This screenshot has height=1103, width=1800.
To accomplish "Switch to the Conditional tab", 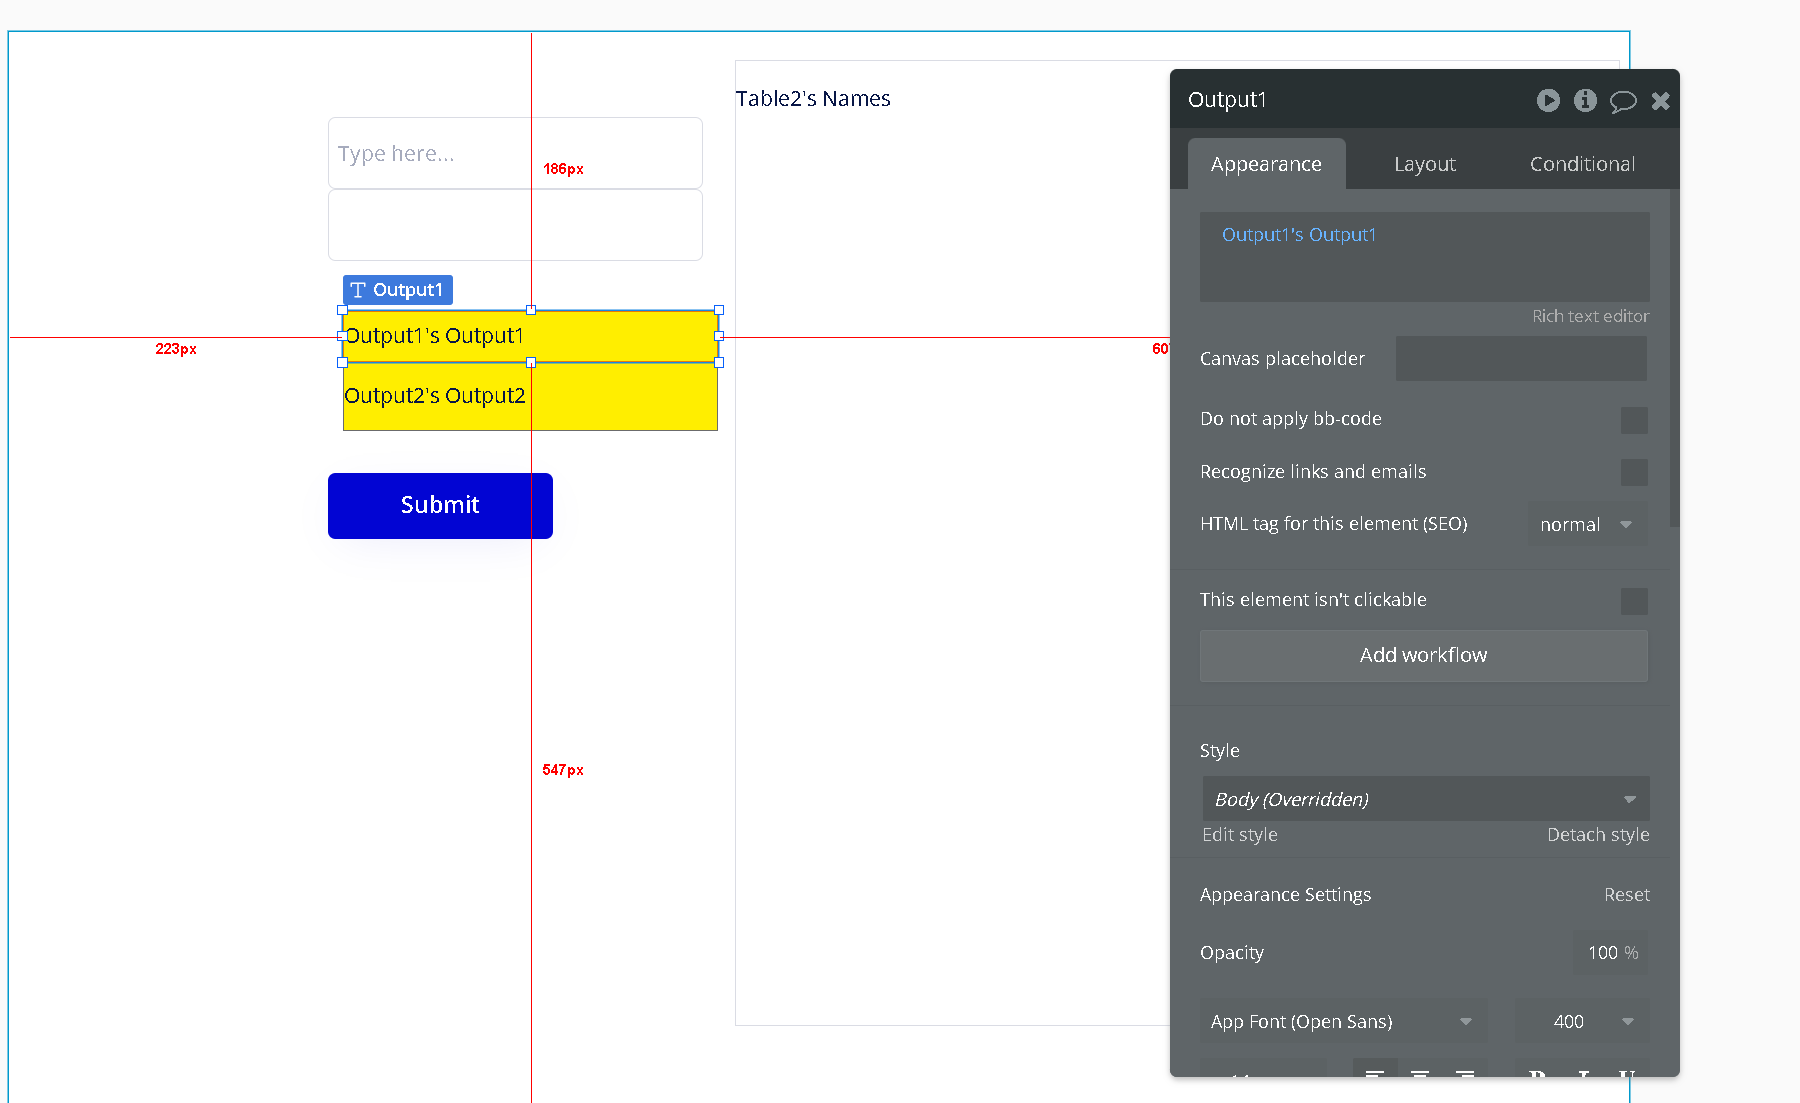I will pos(1582,164).
